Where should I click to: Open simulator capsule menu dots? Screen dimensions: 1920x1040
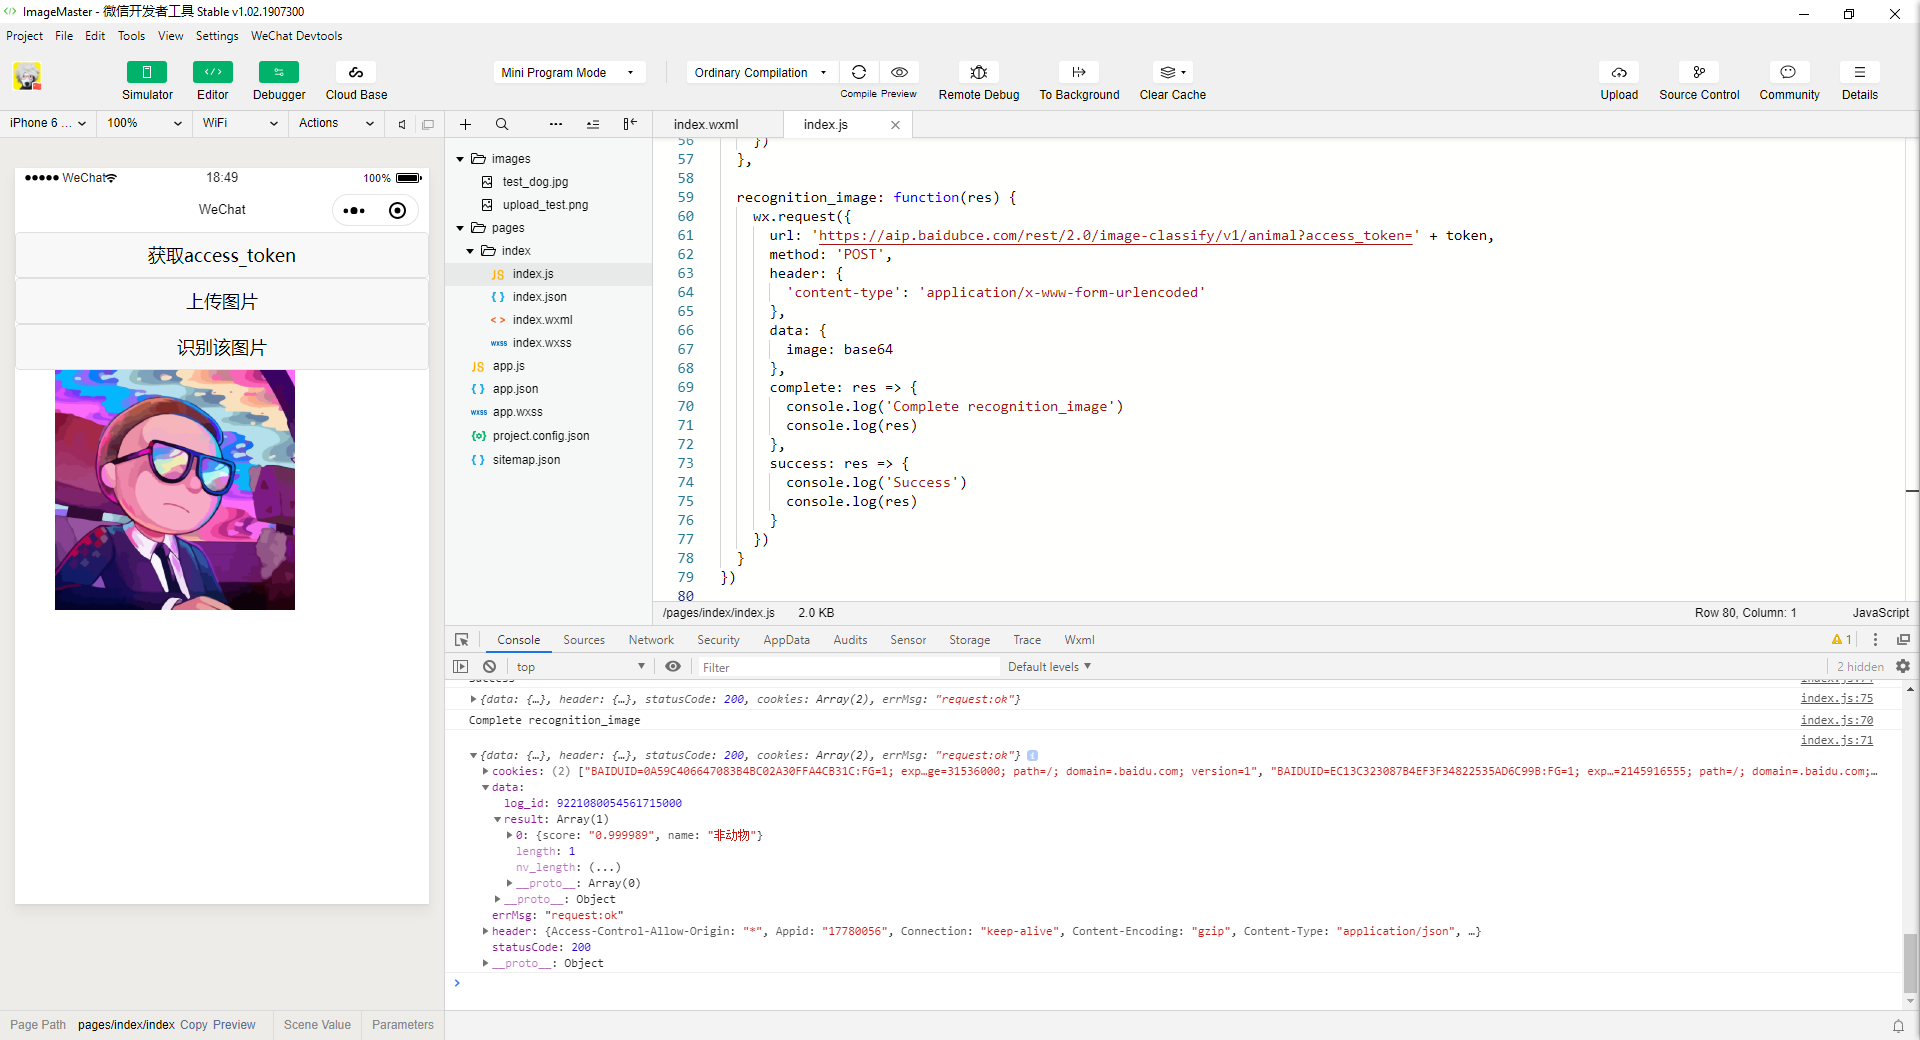tap(354, 210)
